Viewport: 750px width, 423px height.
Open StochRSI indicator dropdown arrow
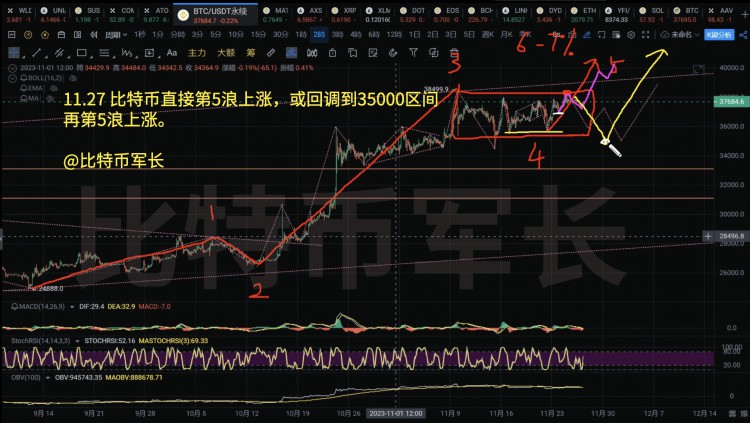pyautogui.click(x=77, y=341)
